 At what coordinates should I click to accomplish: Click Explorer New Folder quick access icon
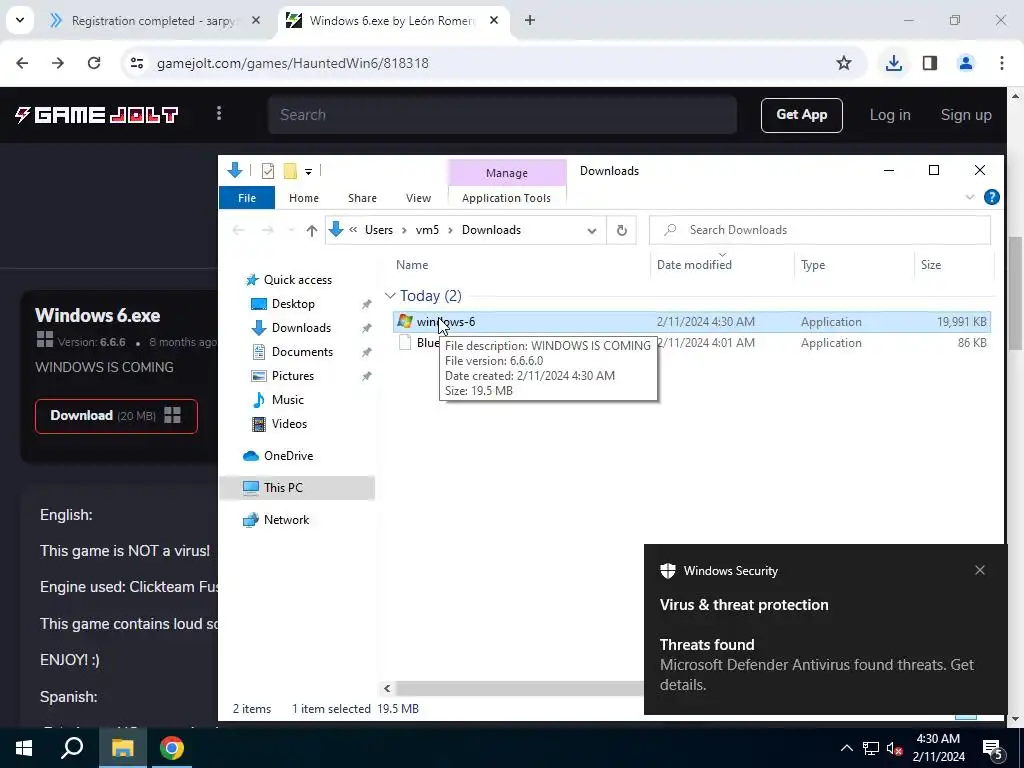pos(290,171)
